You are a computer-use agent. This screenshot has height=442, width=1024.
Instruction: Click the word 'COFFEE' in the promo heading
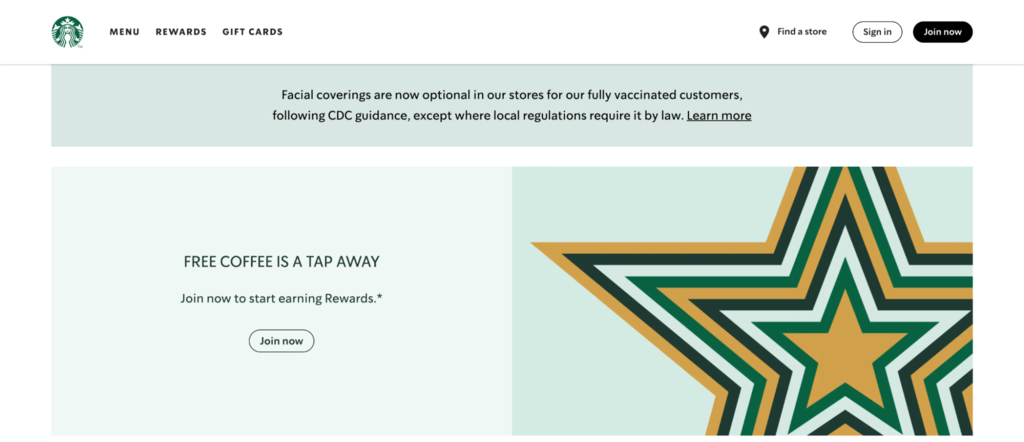point(241,262)
